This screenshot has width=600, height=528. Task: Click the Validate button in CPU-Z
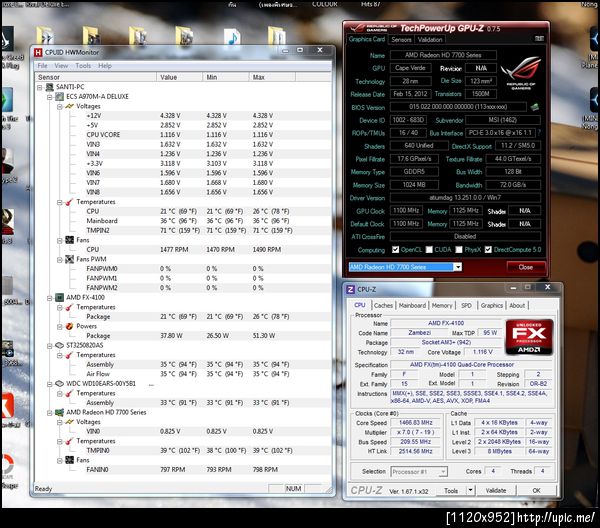click(x=496, y=491)
